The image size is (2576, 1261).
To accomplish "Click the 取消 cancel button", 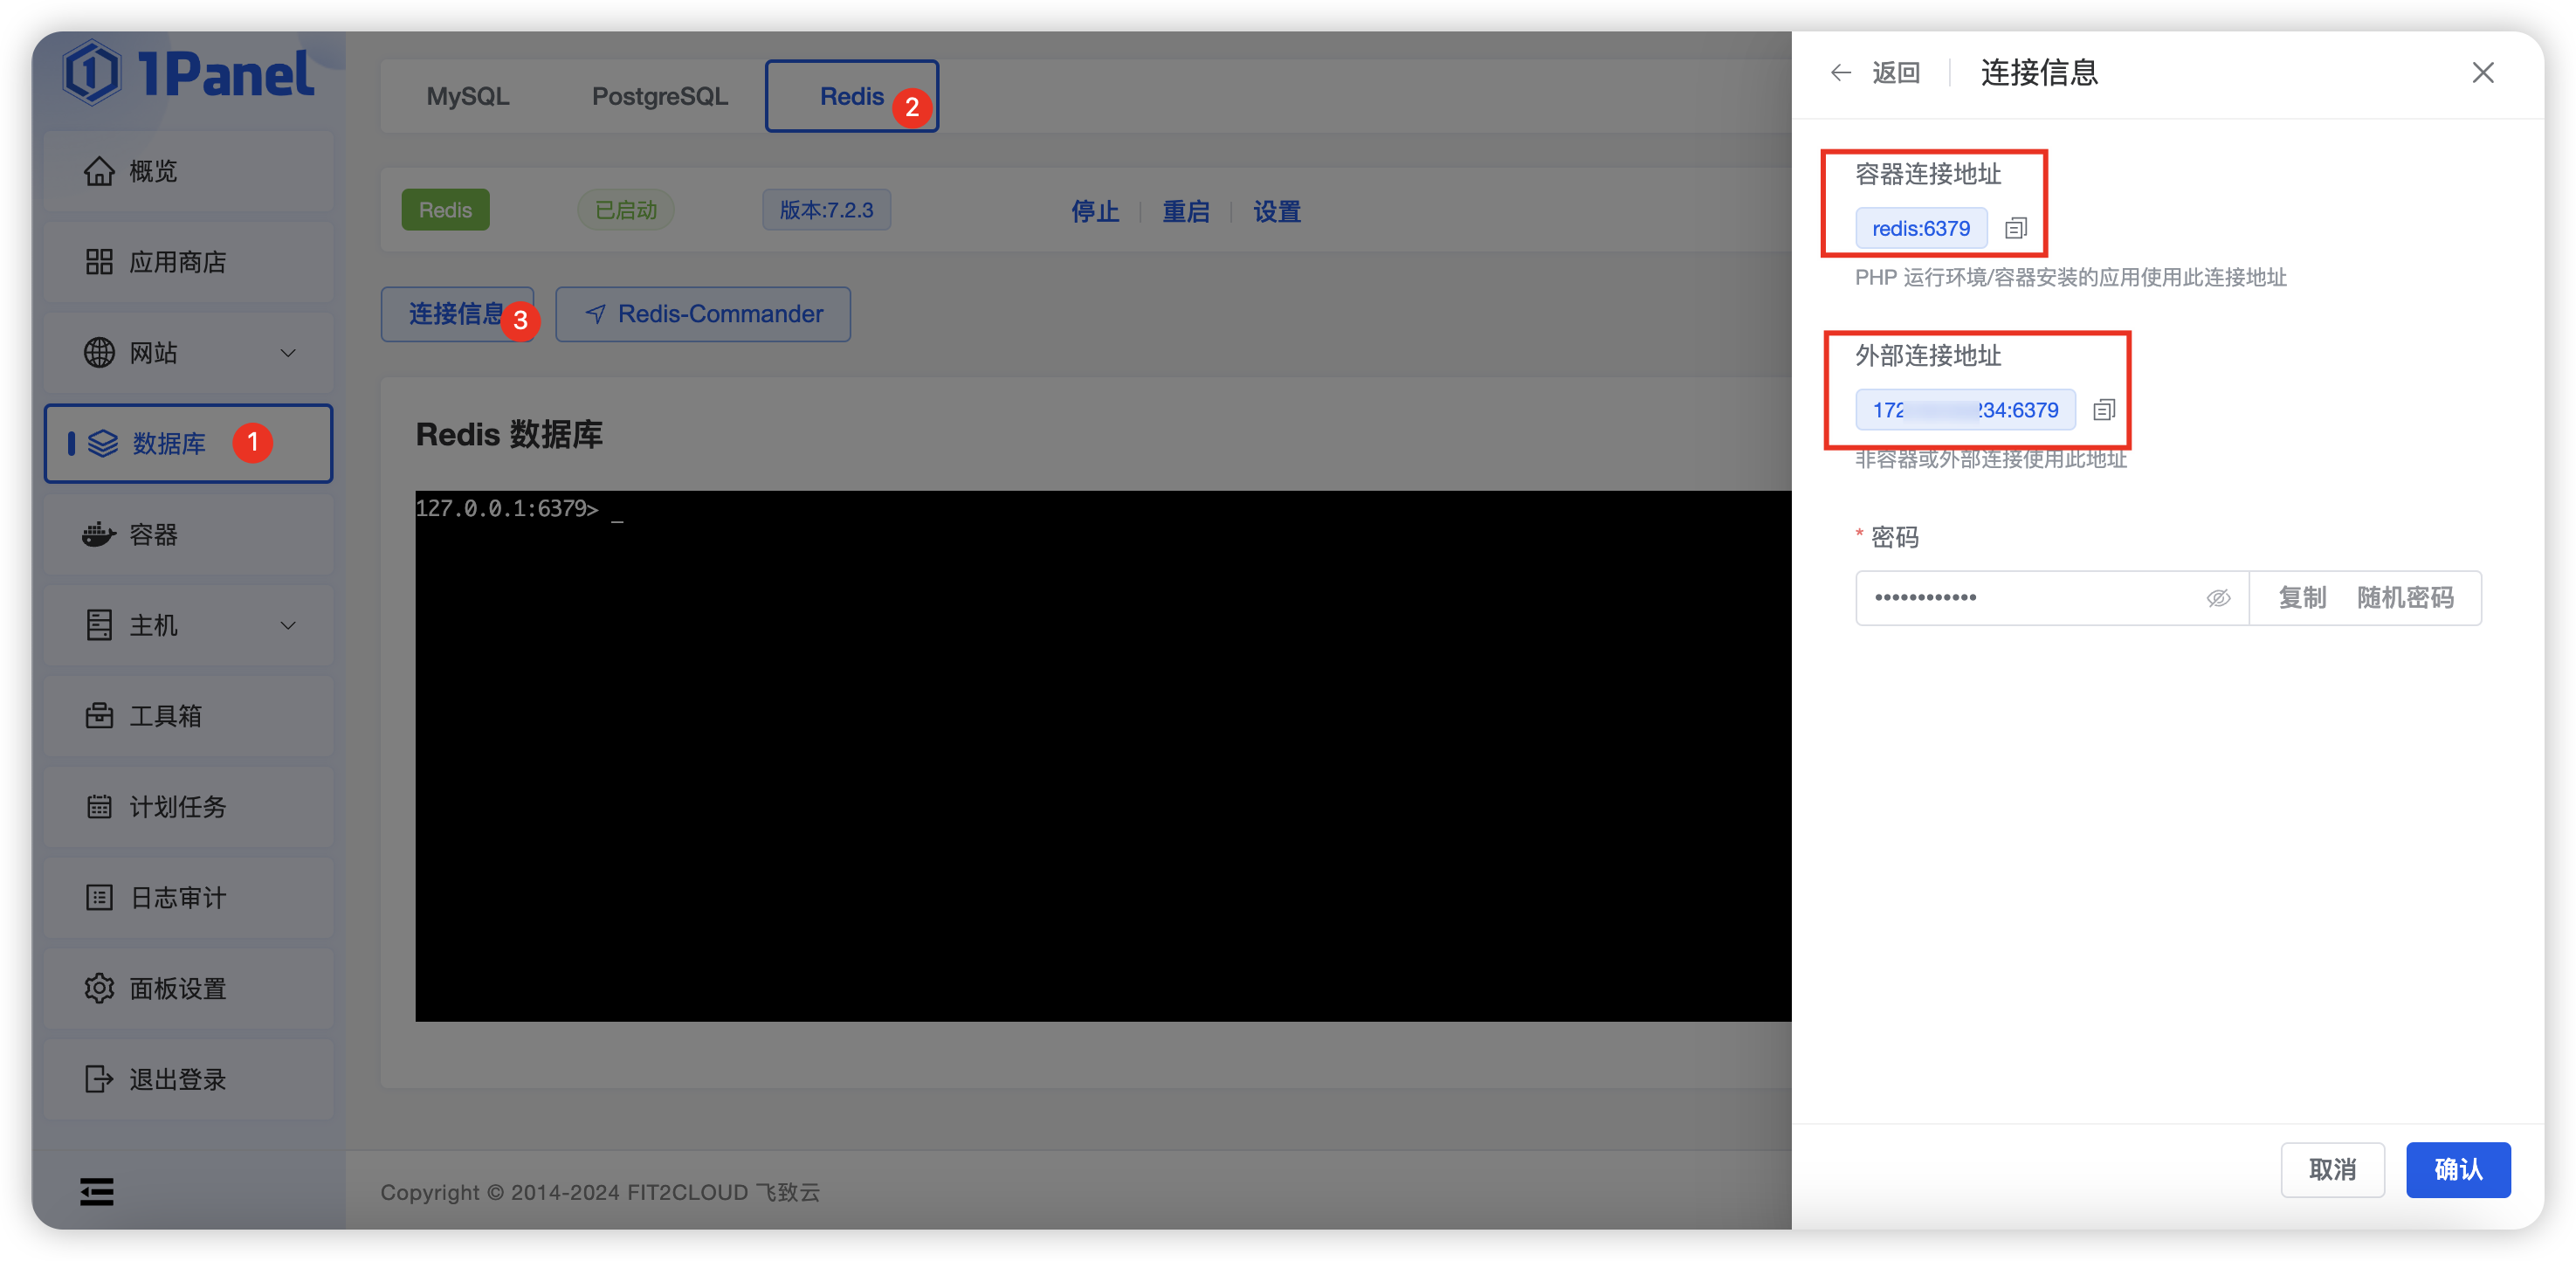I will 2332,1169.
